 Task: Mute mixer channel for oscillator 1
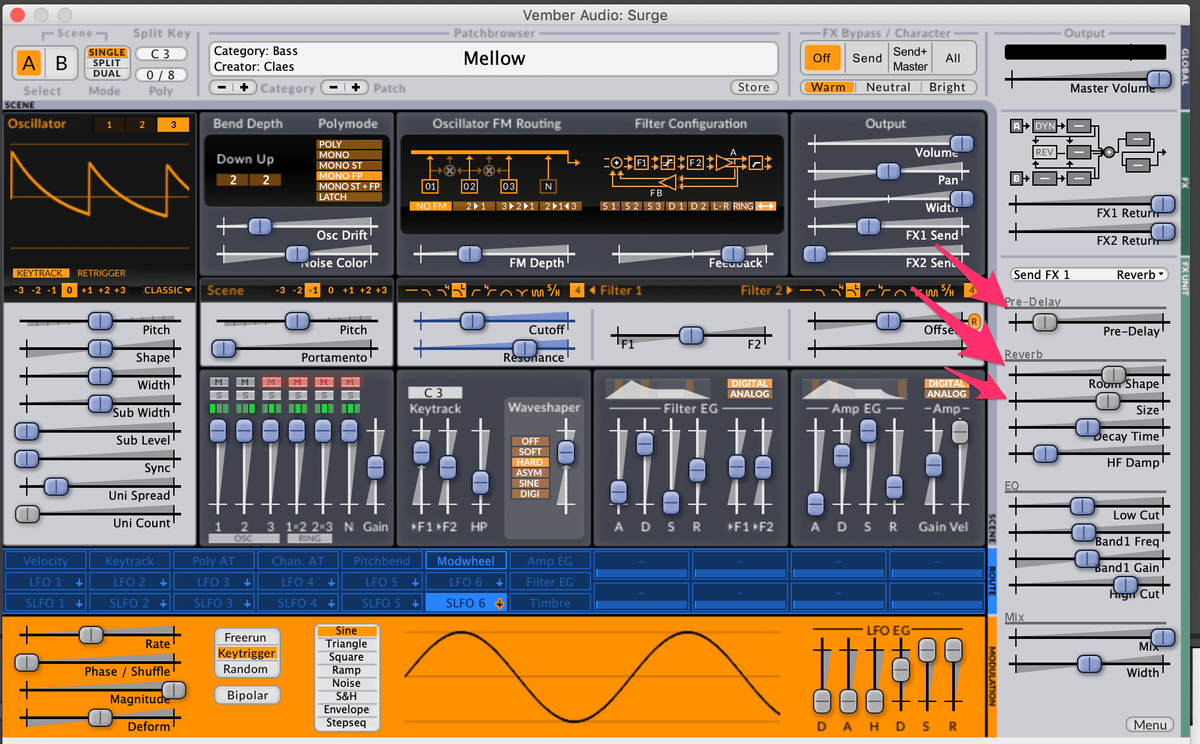(x=217, y=382)
